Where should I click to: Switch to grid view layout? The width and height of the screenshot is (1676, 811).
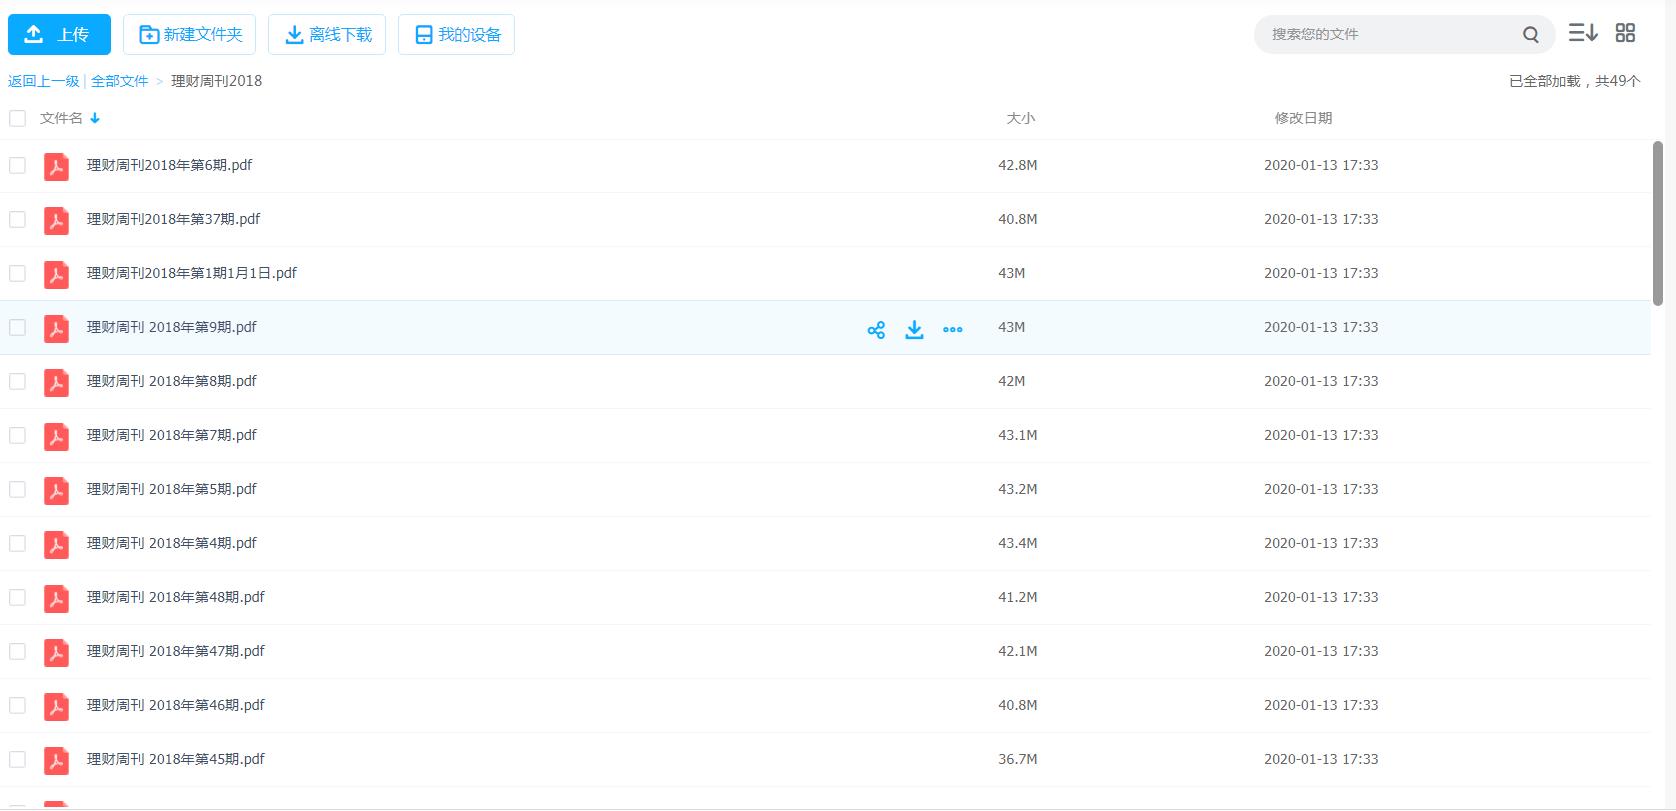coord(1626,33)
